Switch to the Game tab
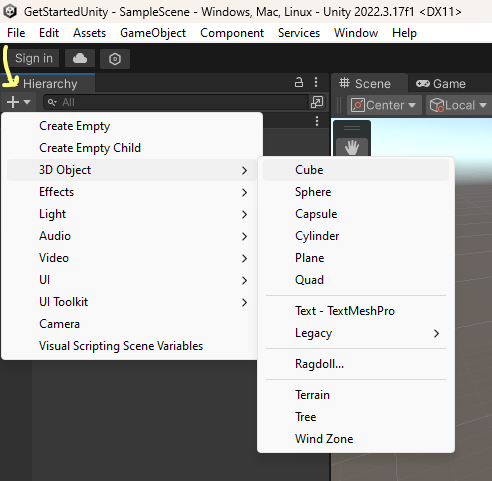The image size is (492, 481). (441, 84)
